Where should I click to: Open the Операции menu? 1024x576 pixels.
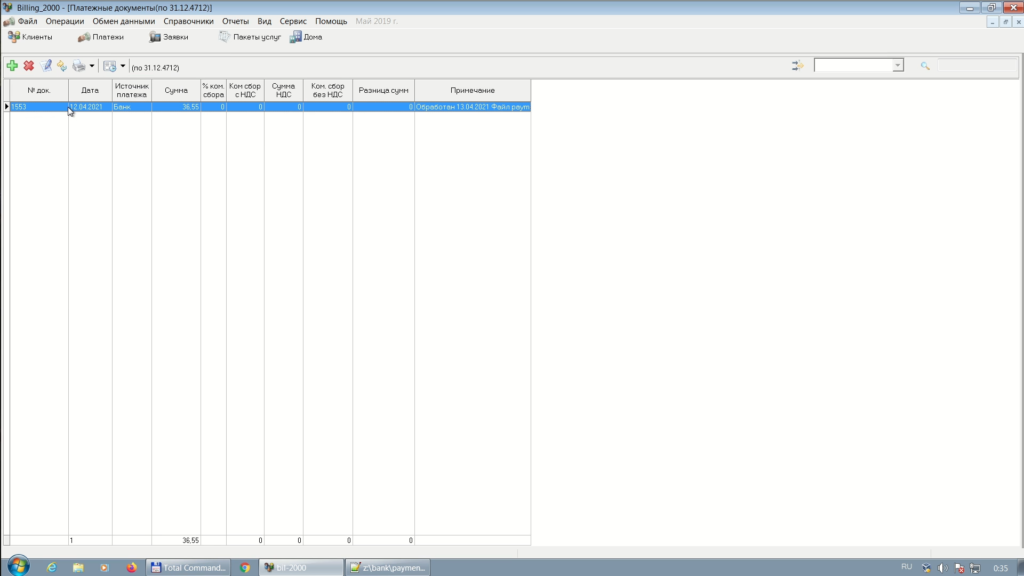click(65, 21)
